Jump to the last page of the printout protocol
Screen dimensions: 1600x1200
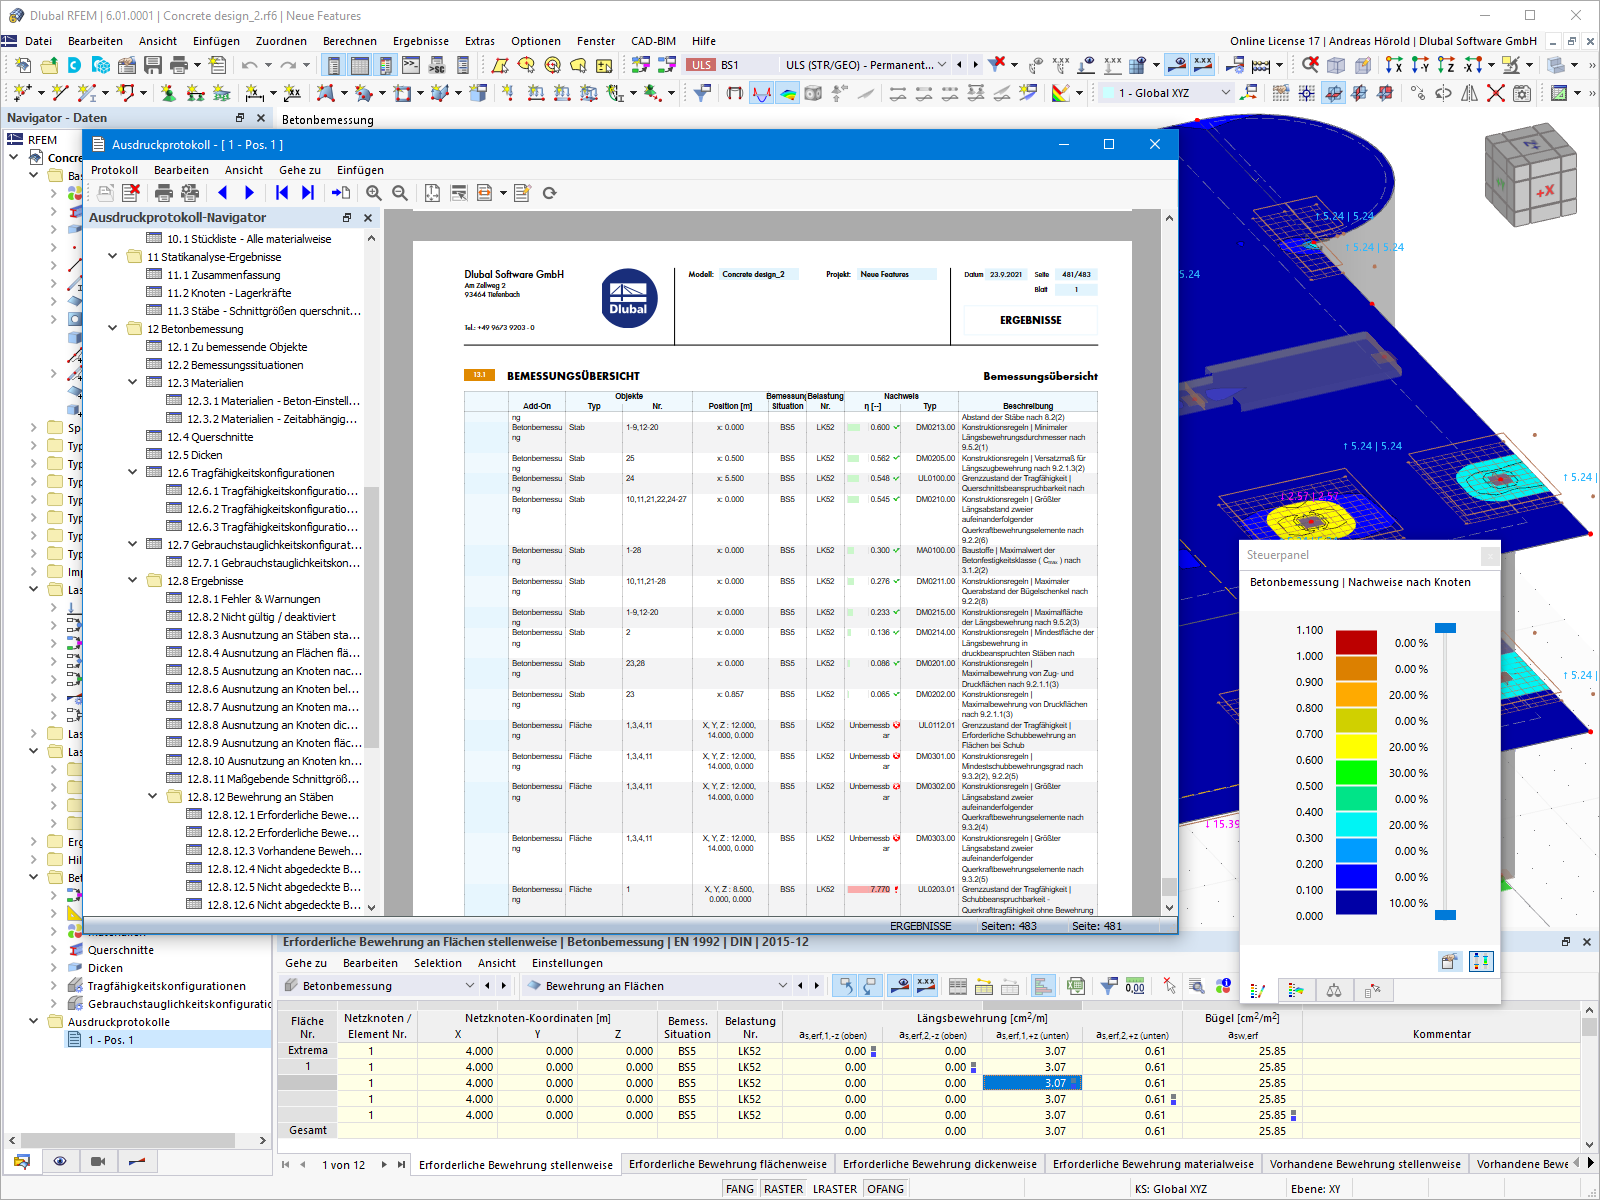[x=308, y=193]
